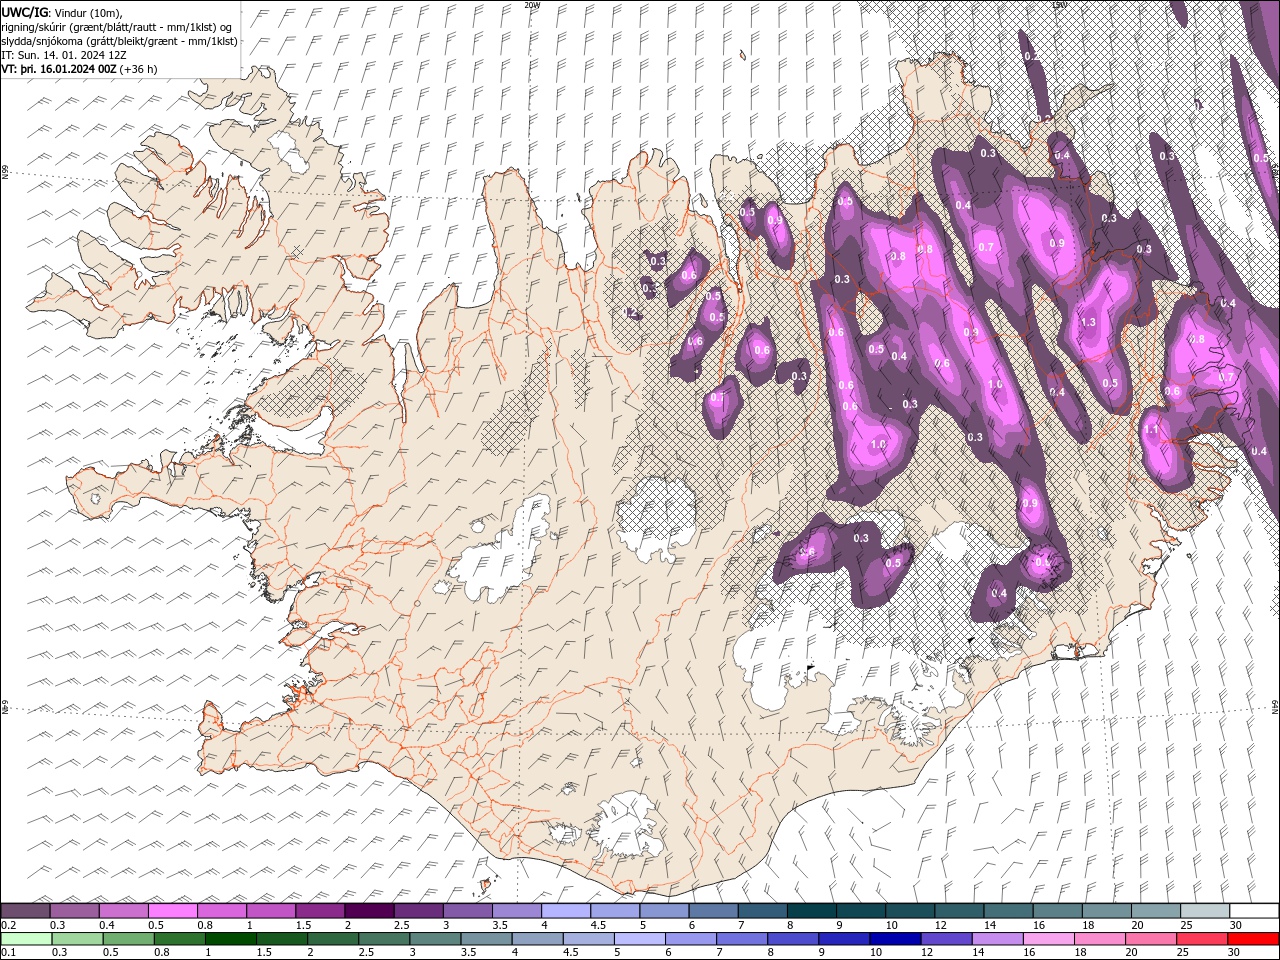The height and width of the screenshot is (960, 1280).
Task: Click the snow scale swatch between 8 and 9
Action: pyautogui.click(x=811, y=911)
